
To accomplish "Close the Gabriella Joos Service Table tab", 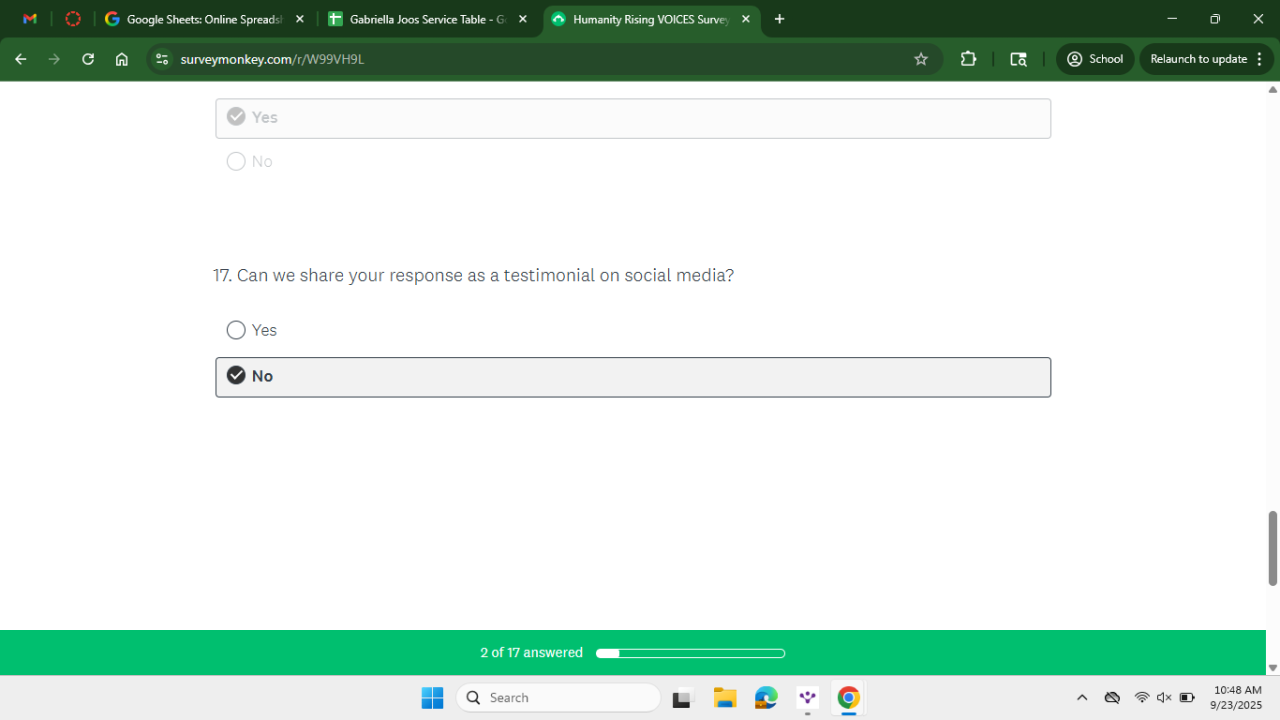I will click(x=522, y=19).
